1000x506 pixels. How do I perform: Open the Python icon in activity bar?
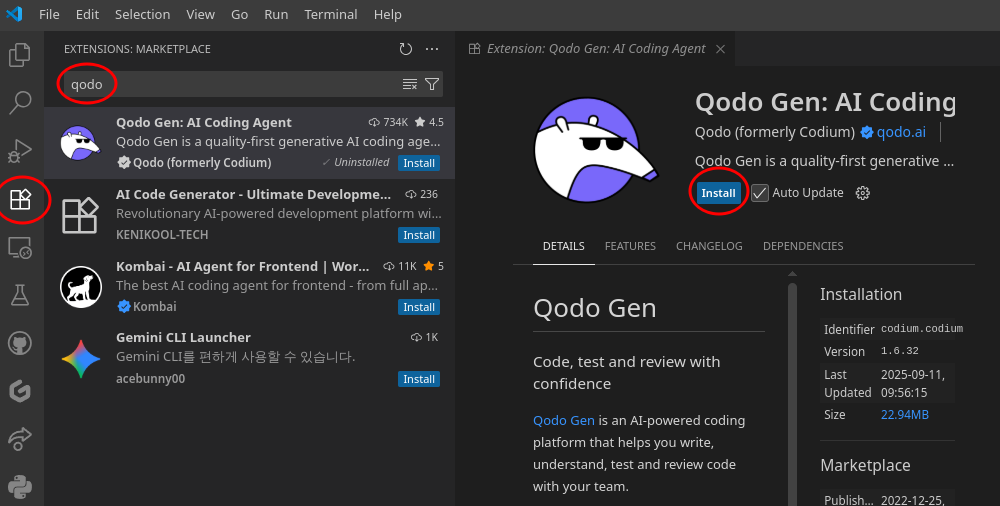tap(20, 487)
